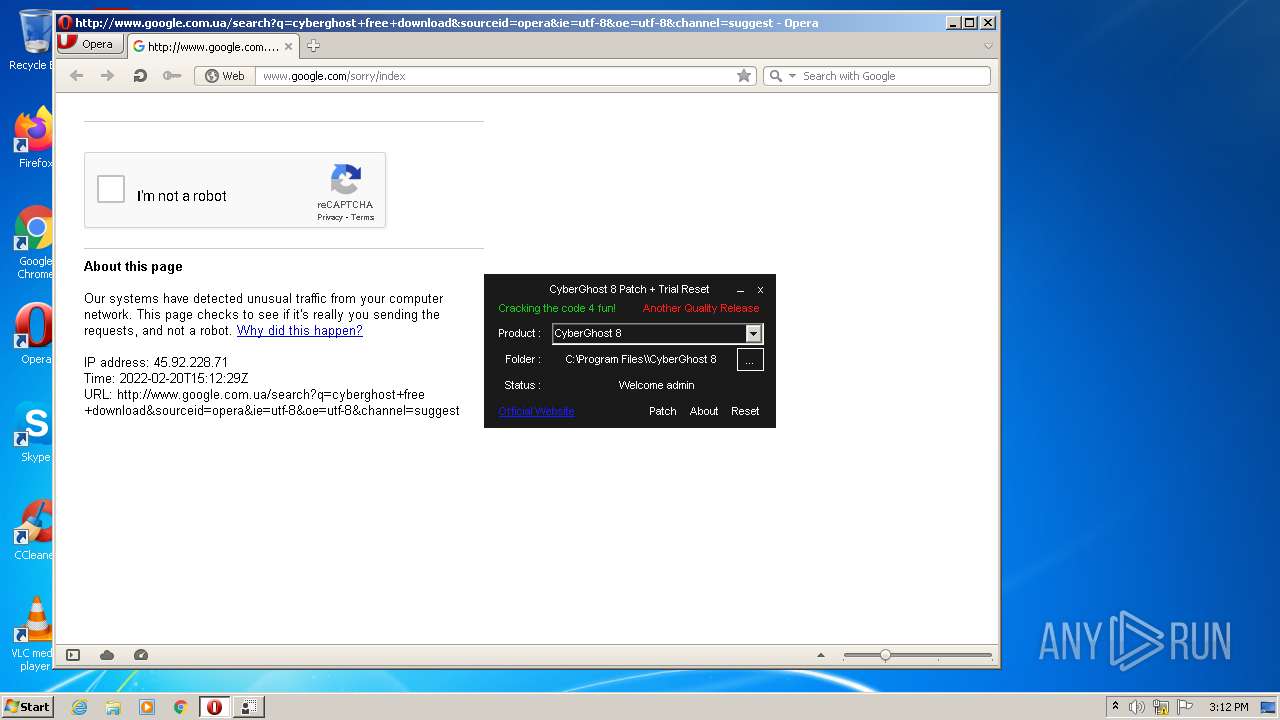Switch to CyberGhost patcher taskbar button
Image resolution: width=1280 pixels, height=720 pixels.
tap(248, 707)
